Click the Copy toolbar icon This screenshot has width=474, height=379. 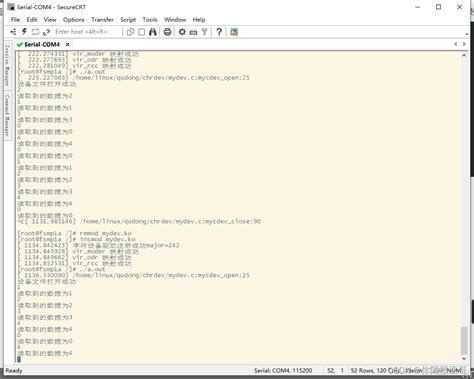click(130, 32)
